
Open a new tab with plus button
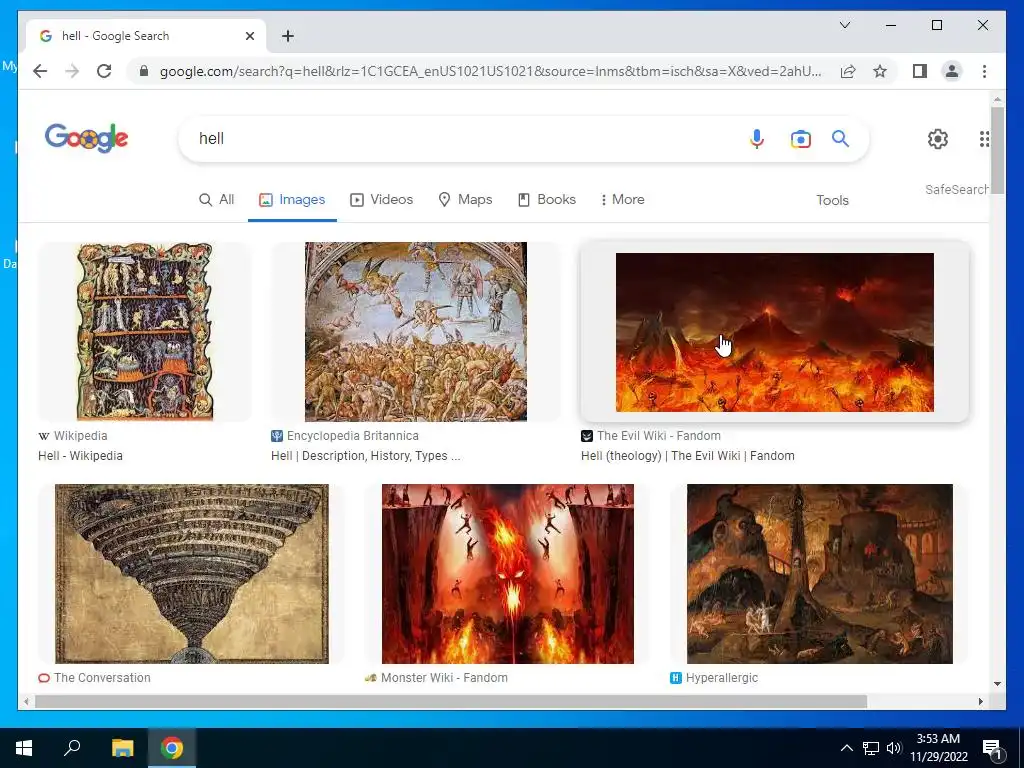(287, 36)
